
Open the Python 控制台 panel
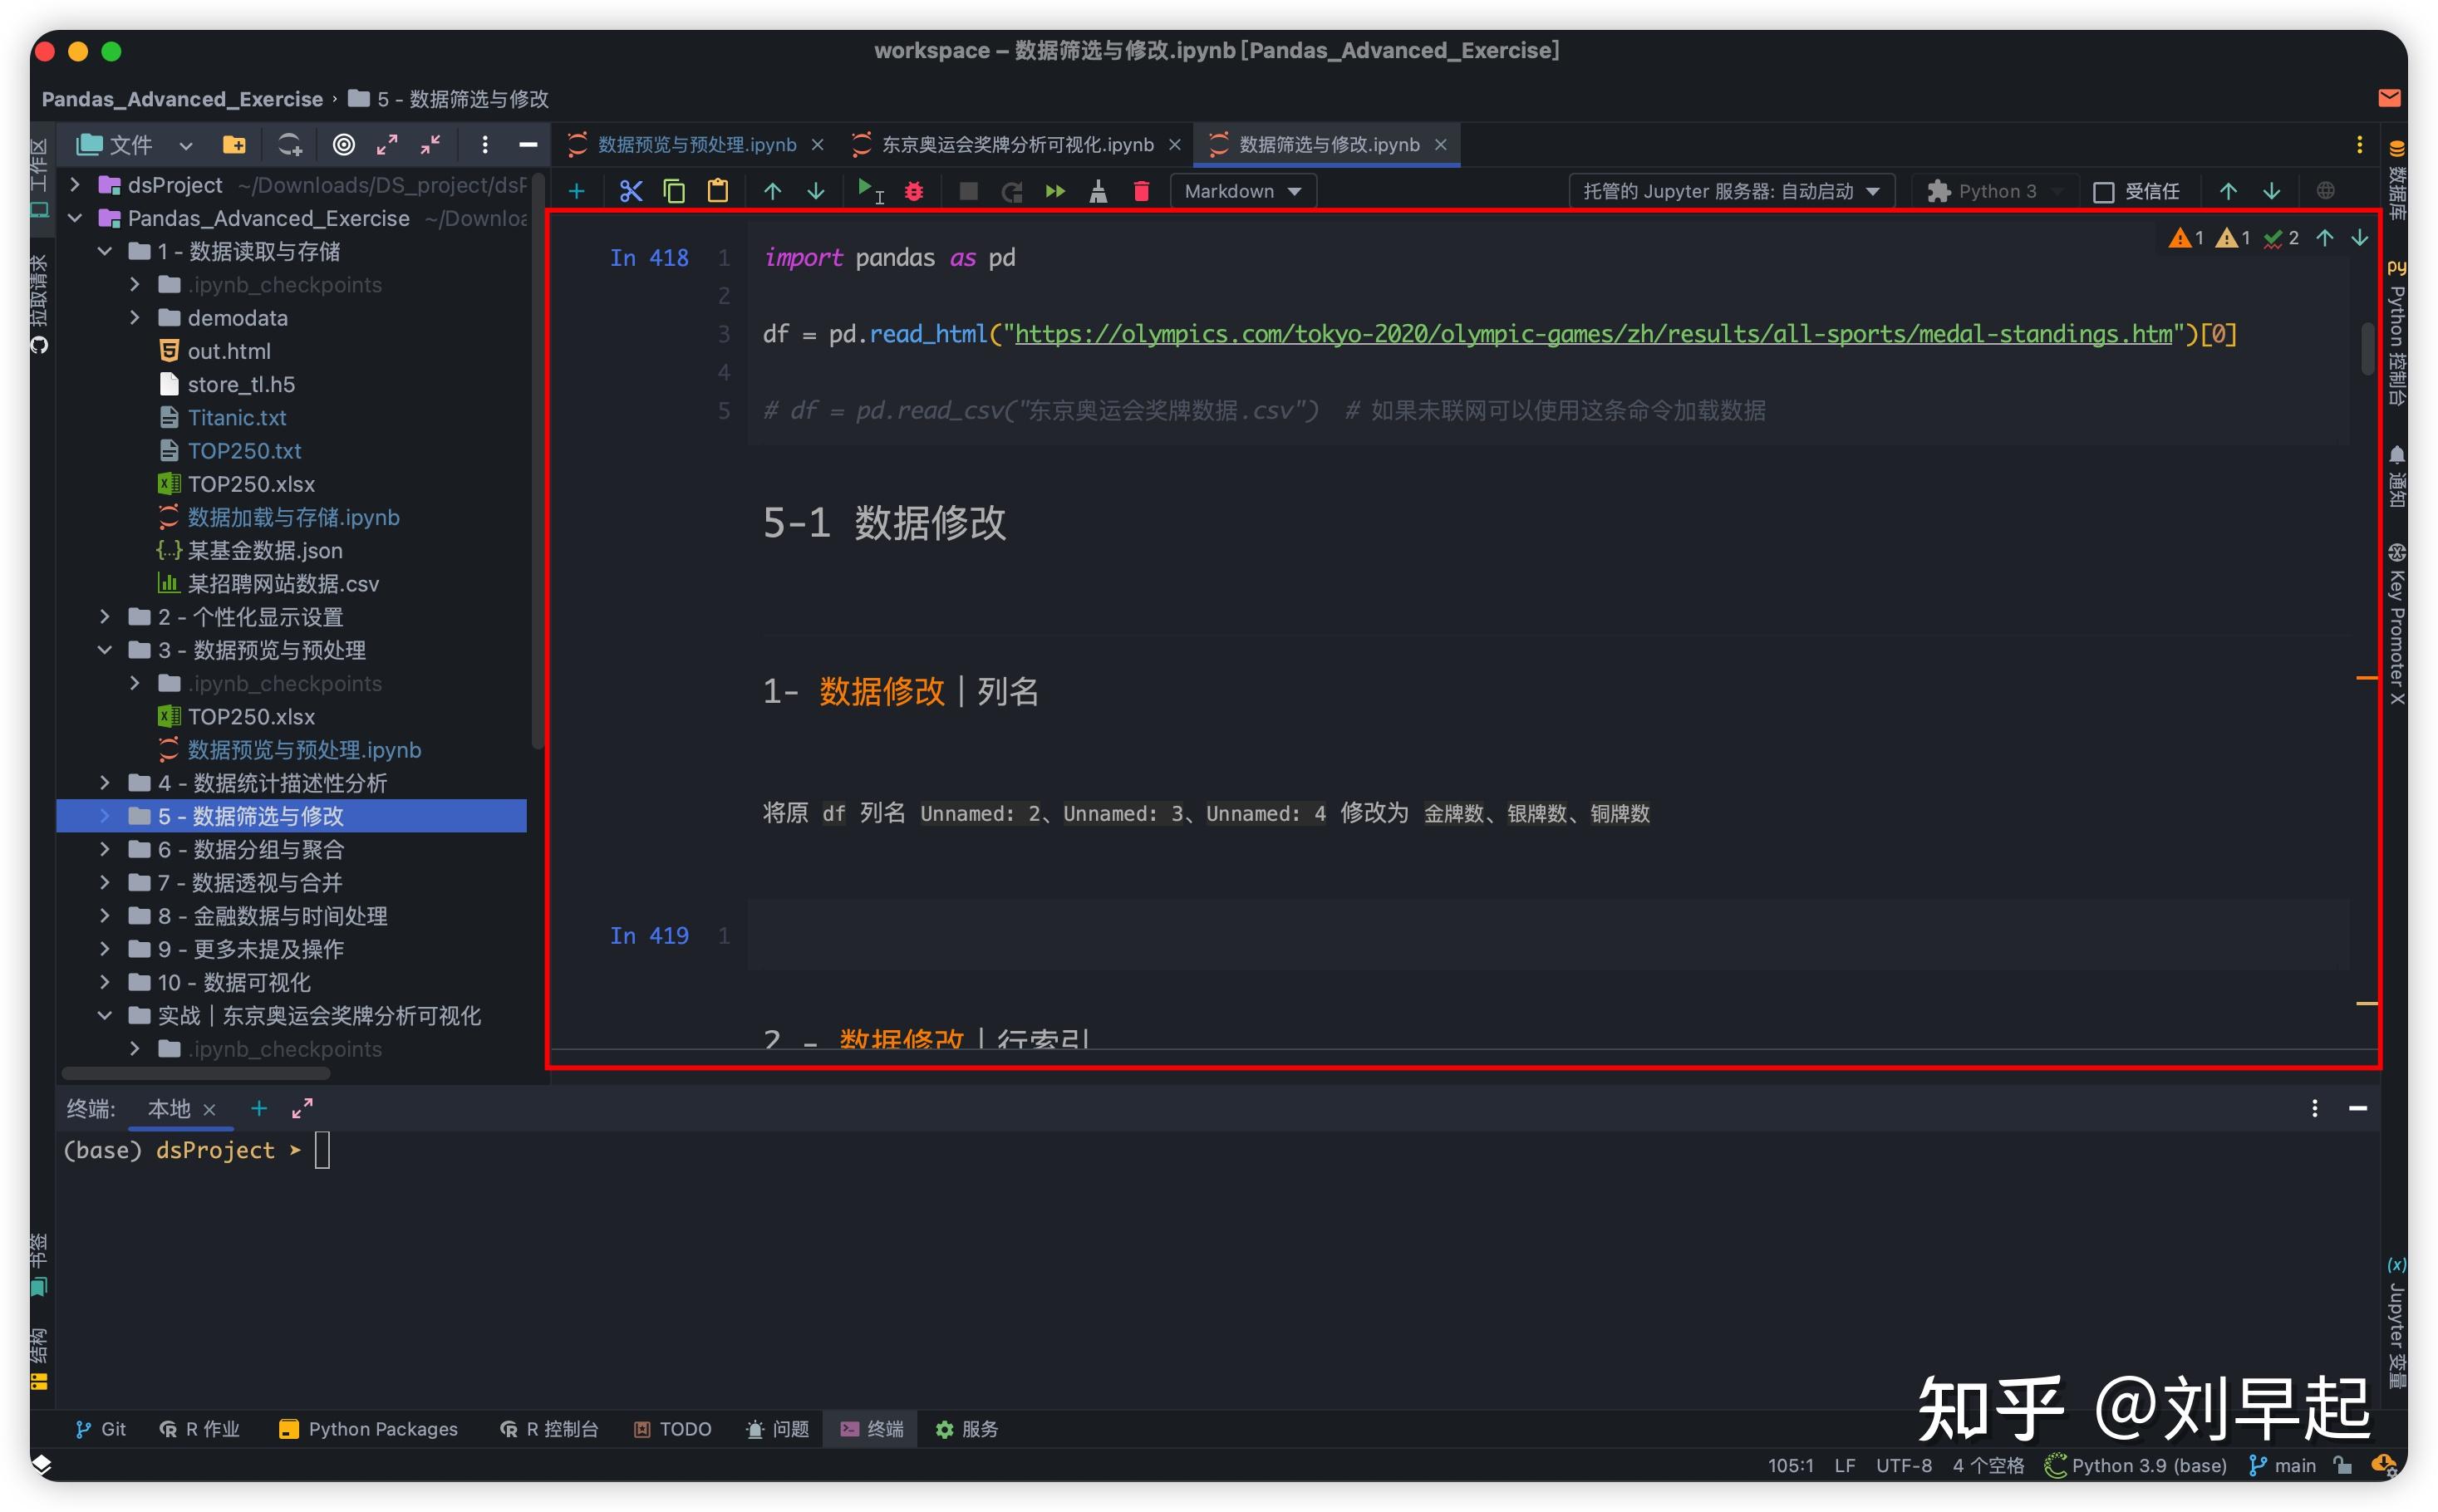[x=2397, y=330]
